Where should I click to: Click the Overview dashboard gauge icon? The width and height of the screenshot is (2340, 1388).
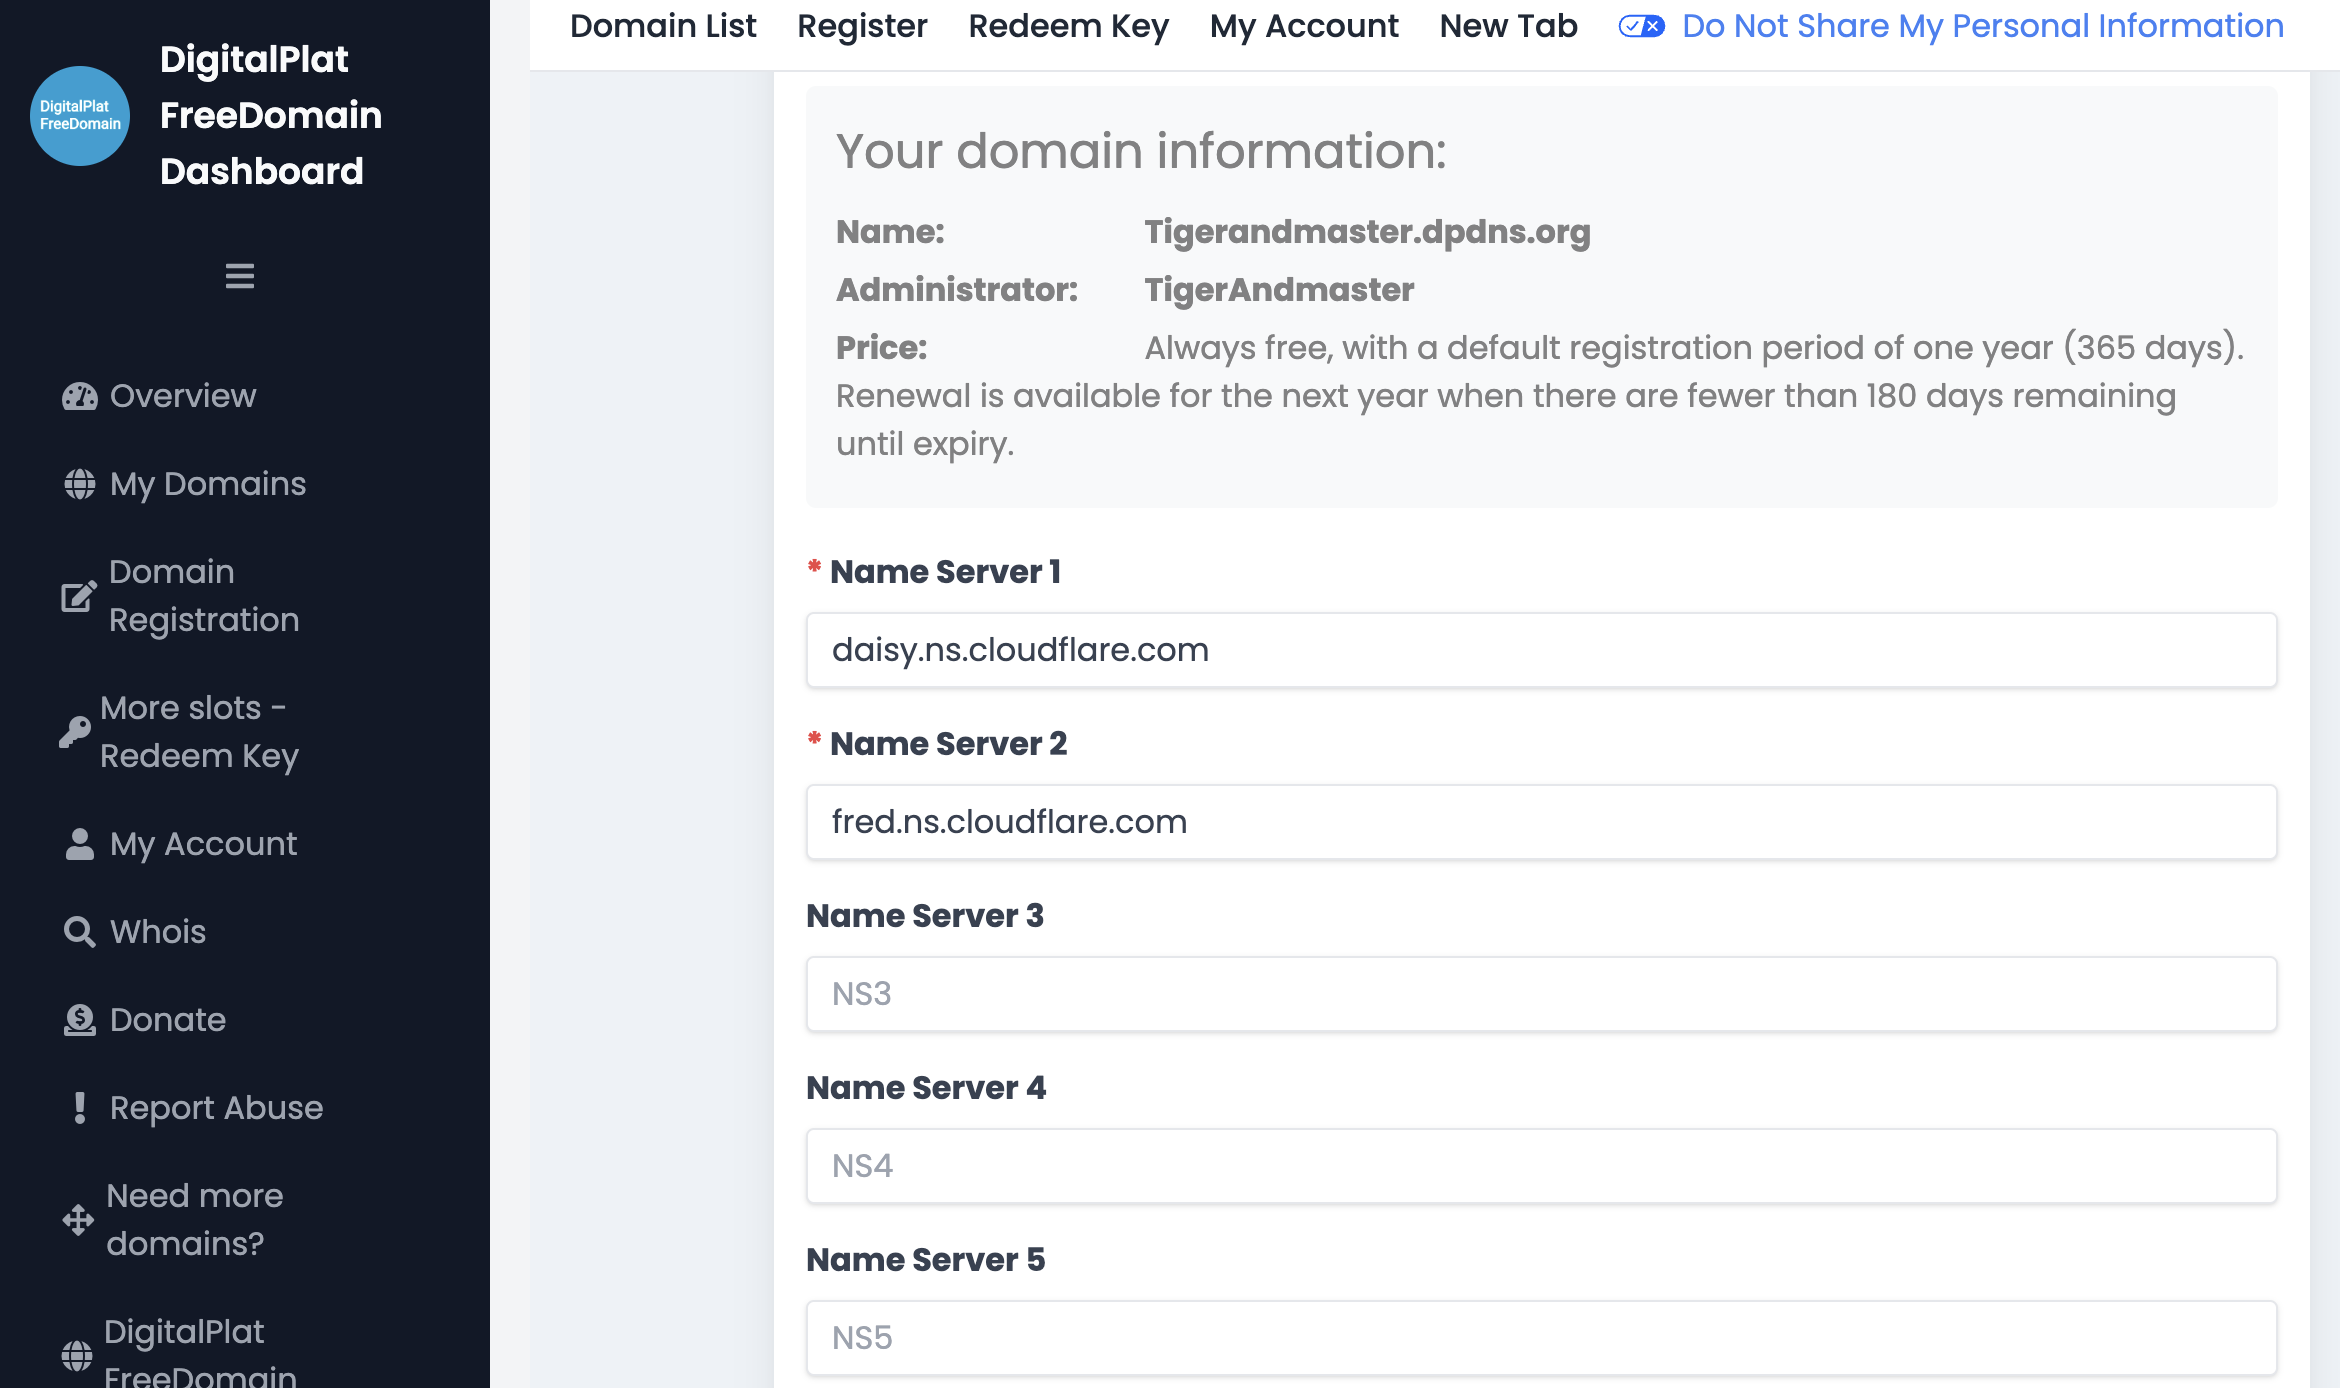click(x=80, y=397)
